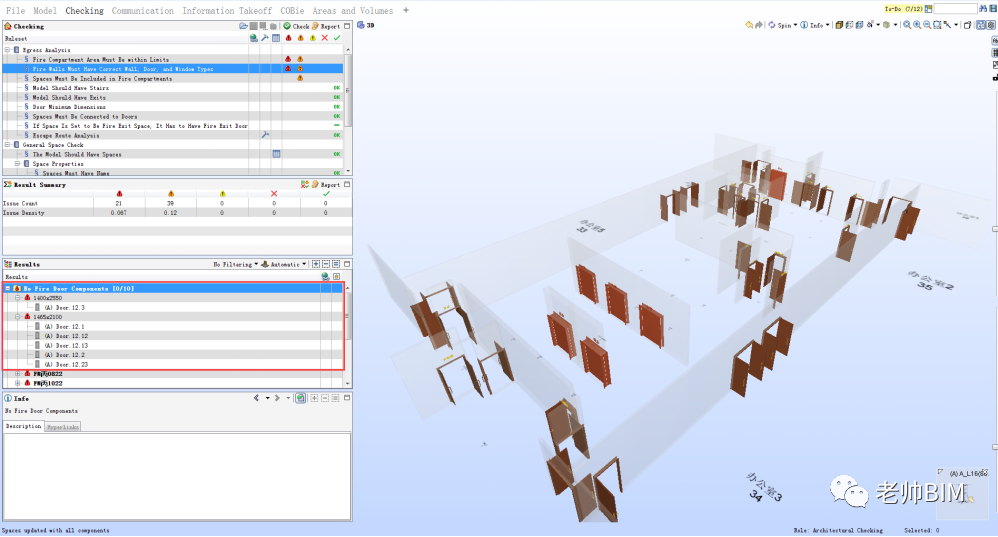This screenshot has height=537, width=998.
Task: Click the Zoom Out magnifier icon
Action: click(927, 25)
